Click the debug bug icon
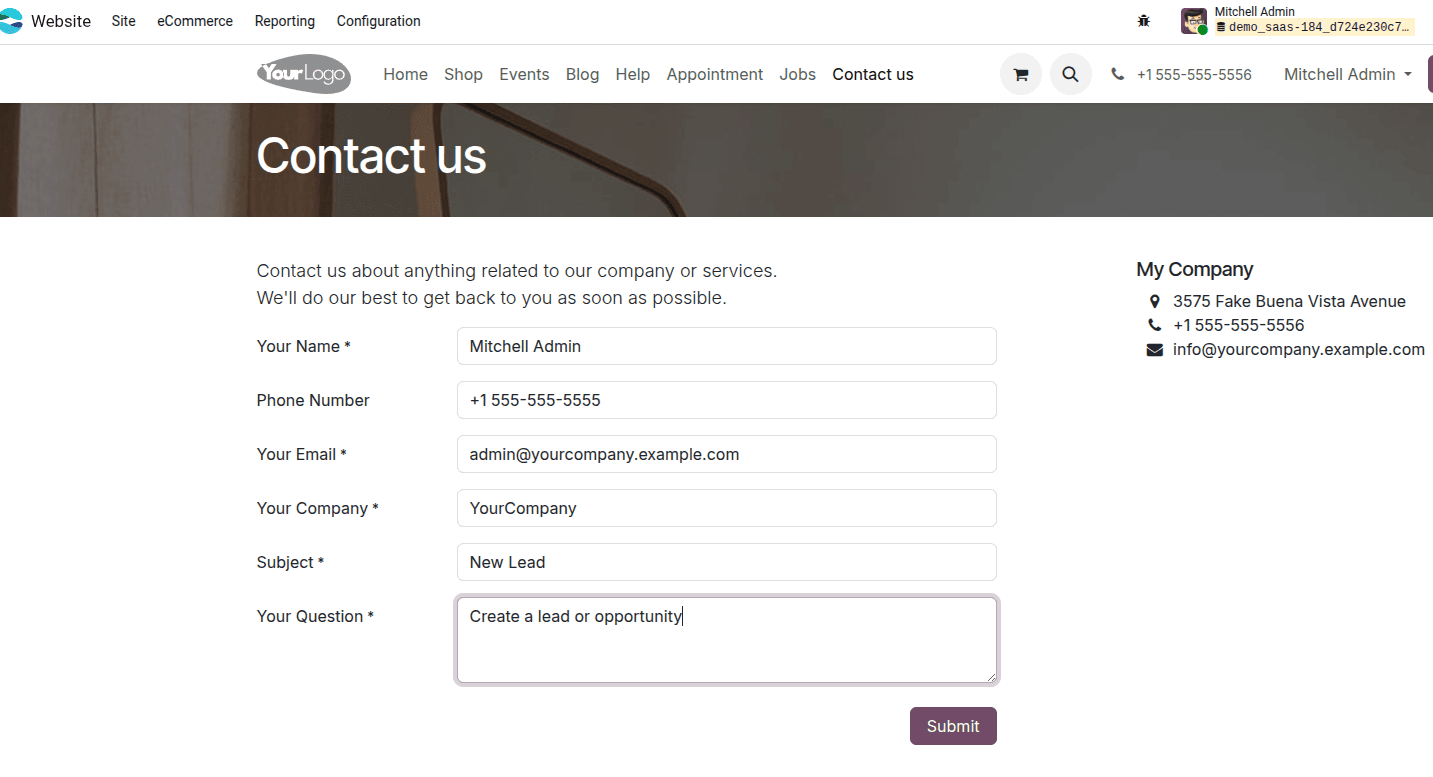This screenshot has height=777, width=1433. (x=1144, y=21)
